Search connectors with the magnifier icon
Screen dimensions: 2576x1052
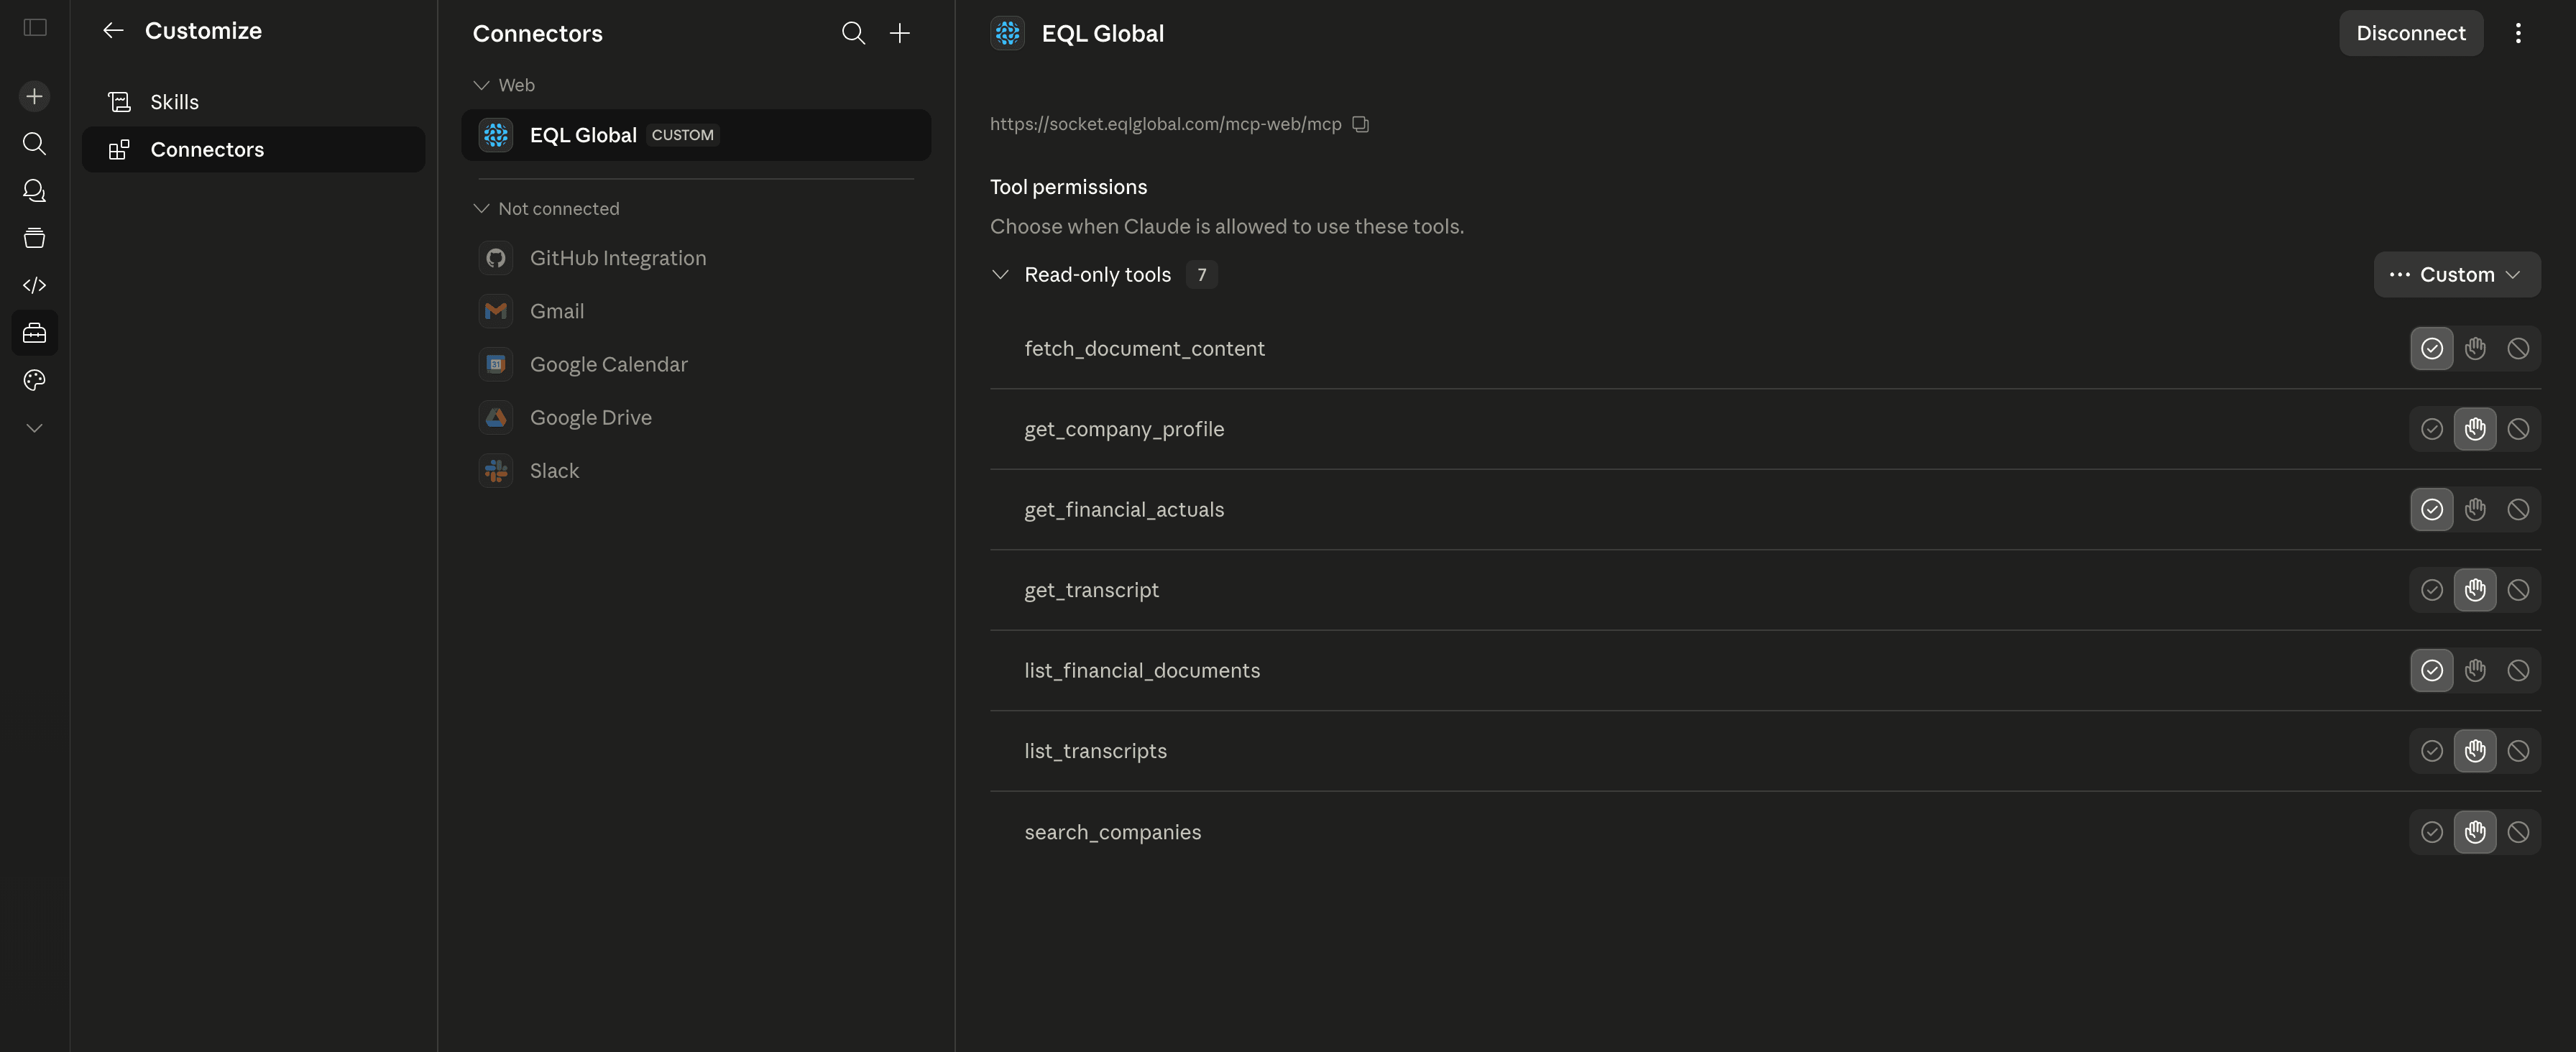click(853, 33)
